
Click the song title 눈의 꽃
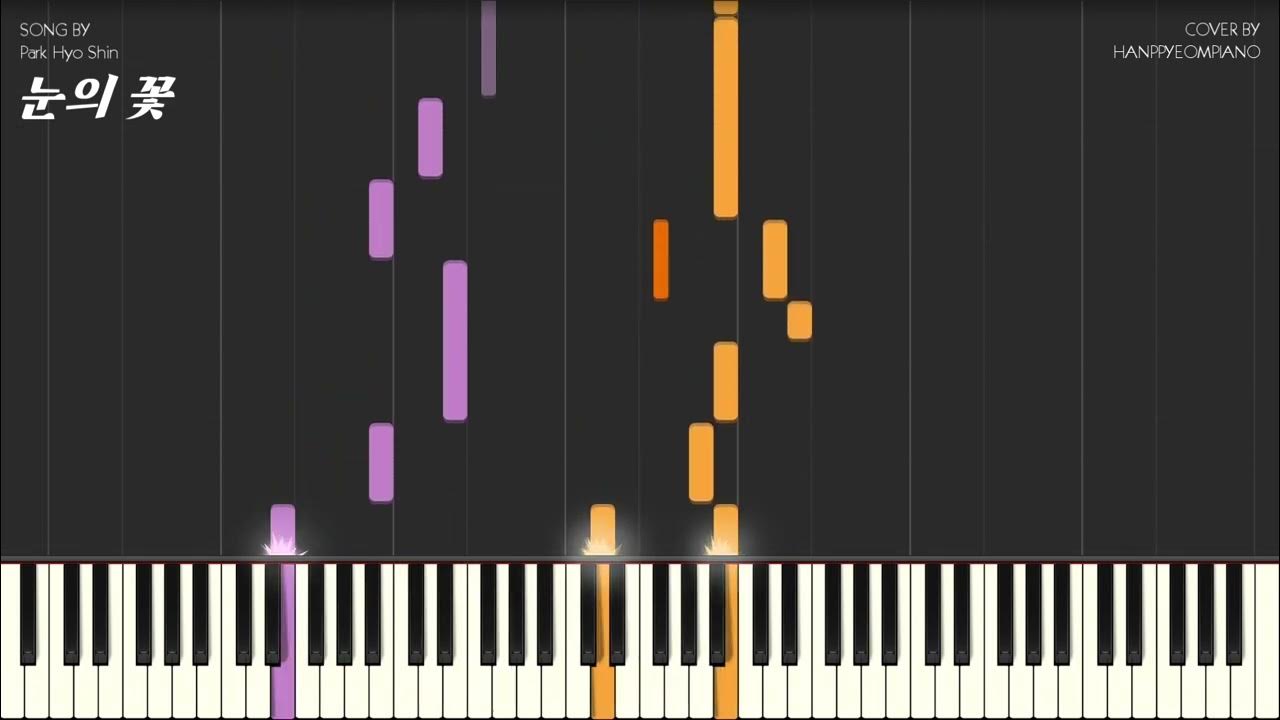(96, 98)
